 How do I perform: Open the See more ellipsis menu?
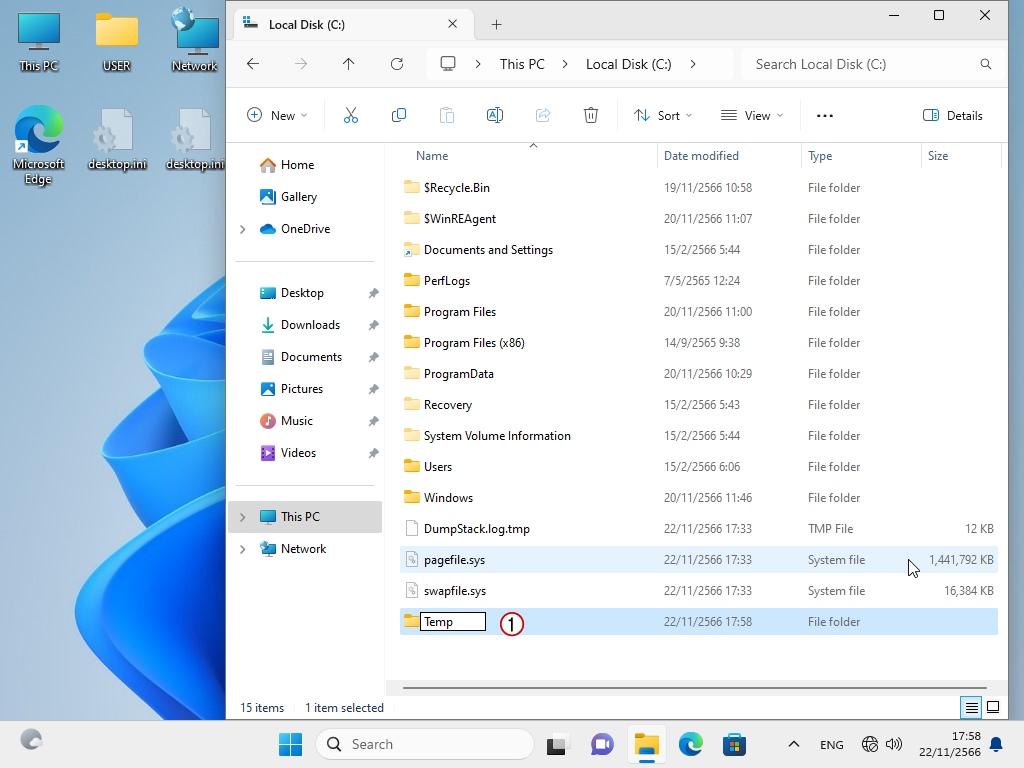pyautogui.click(x=825, y=115)
